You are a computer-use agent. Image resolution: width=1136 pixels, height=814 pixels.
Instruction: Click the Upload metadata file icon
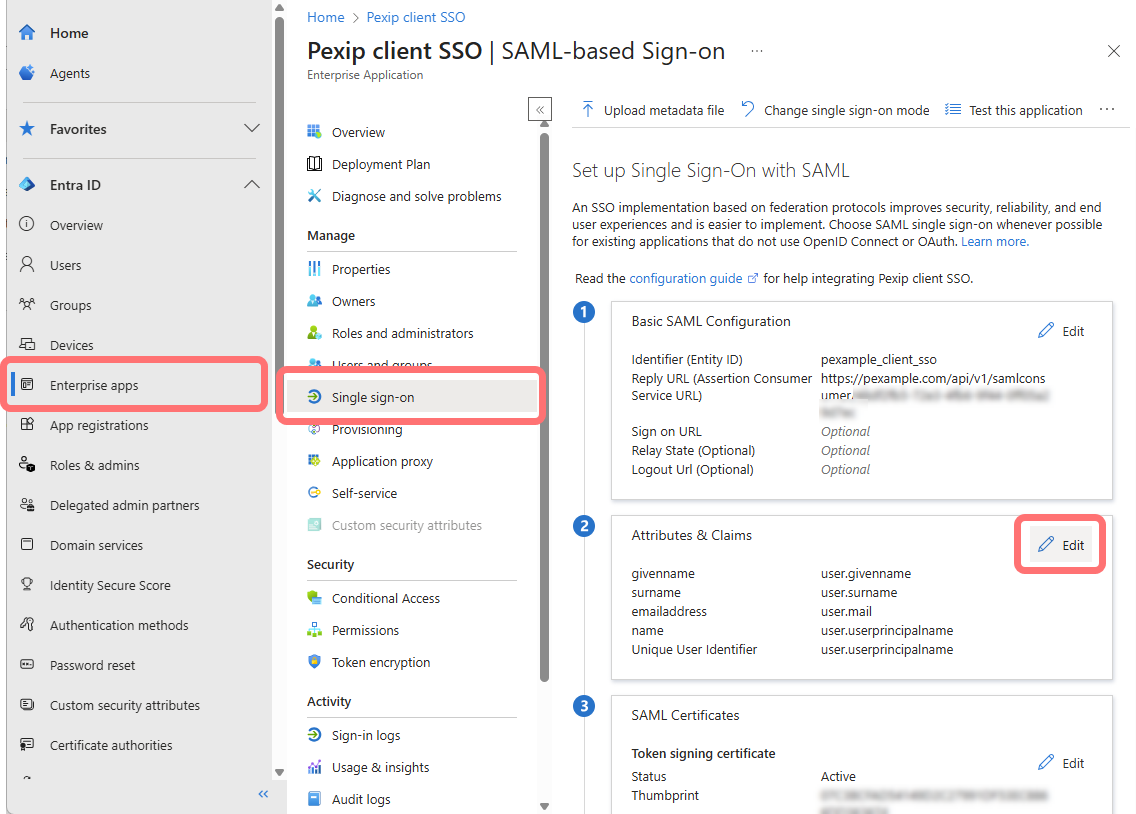tap(588, 110)
